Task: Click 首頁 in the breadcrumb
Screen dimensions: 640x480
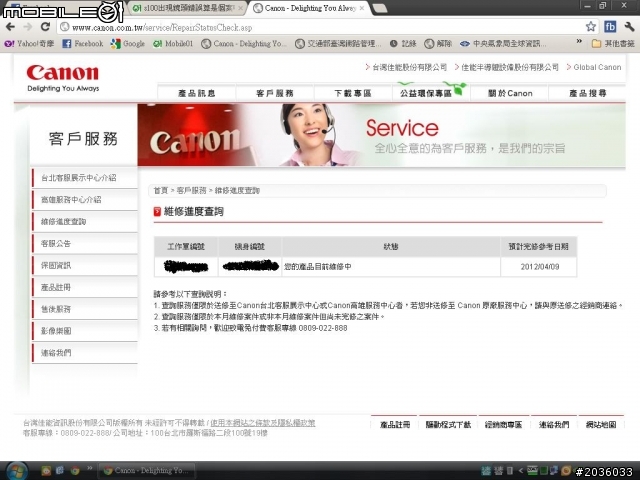Action: pos(160,191)
